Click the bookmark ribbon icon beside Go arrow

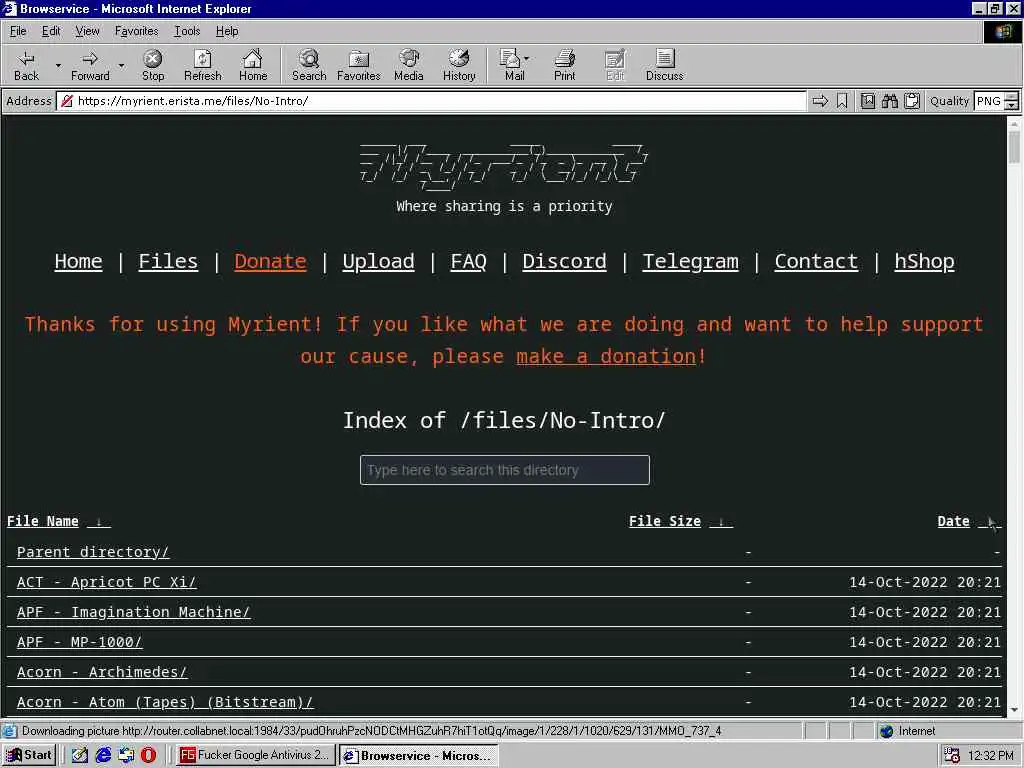842,101
